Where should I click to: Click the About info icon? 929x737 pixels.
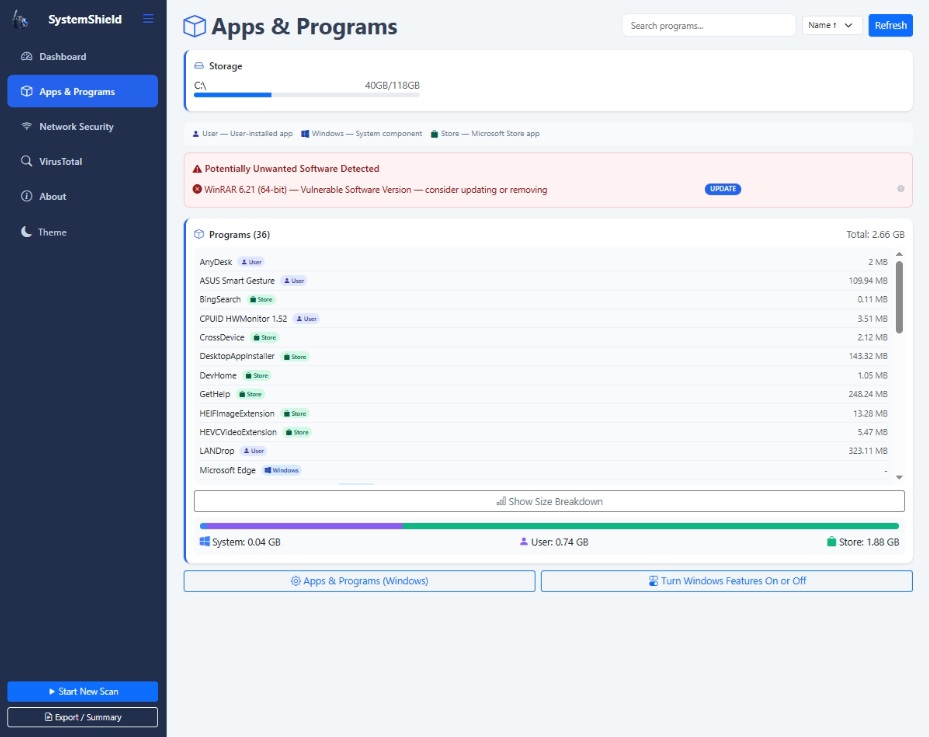pos(27,197)
